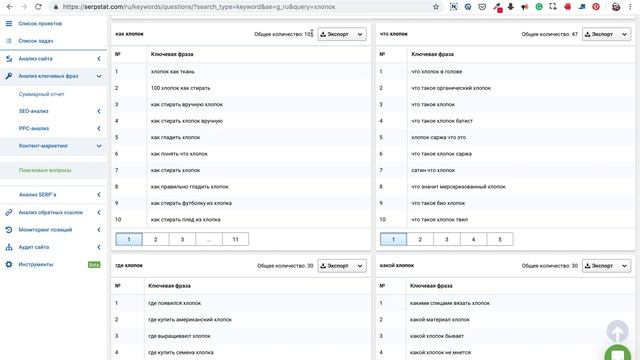Open the Chrome three-dot menu
The height and width of the screenshot is (360, 640).
[x=630, y=7]
